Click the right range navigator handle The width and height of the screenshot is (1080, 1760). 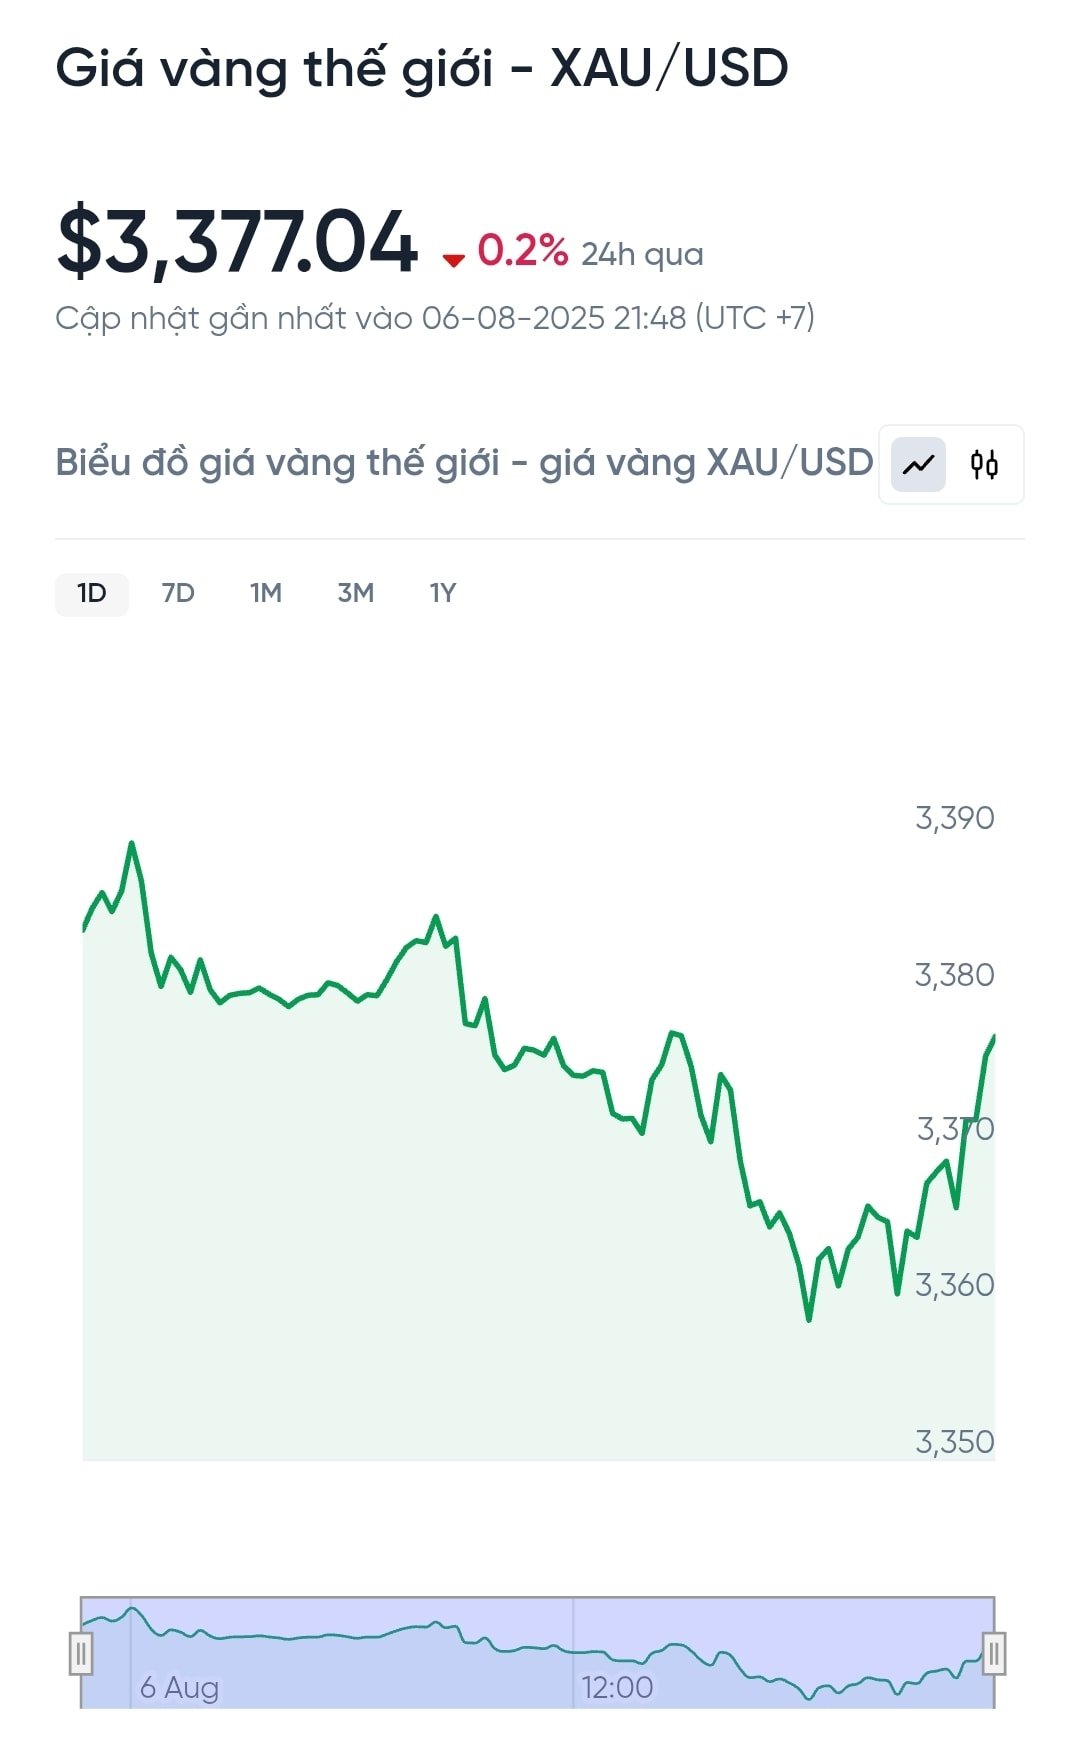click(994, 1653)
